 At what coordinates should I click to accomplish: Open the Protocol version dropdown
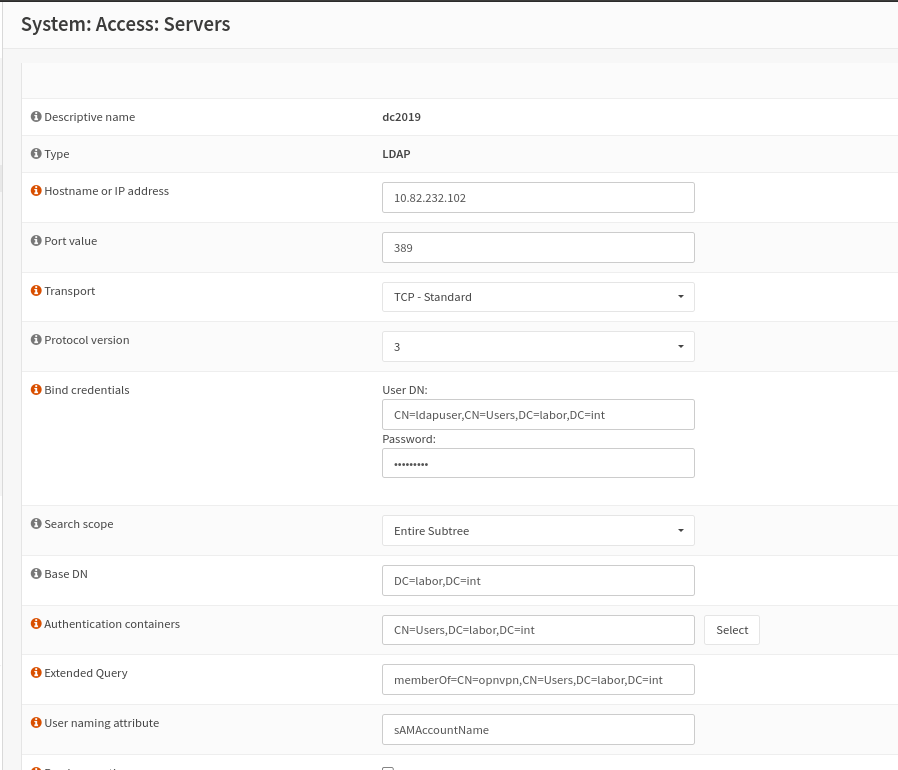538,346
